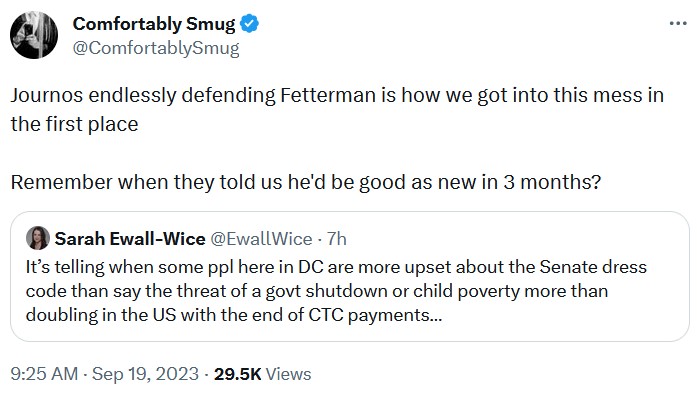The height and width of the screenshot is (395, 697).
Task: Open Comfortably Smug's profile picture
Action: (34, 35)
